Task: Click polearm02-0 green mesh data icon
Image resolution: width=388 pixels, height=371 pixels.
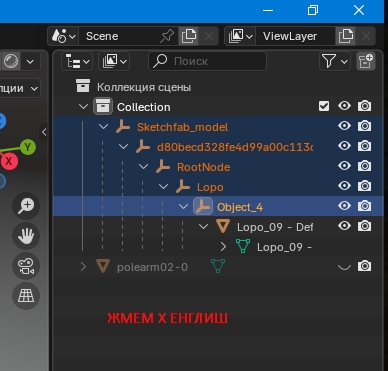Action: [x=218, y=266]
